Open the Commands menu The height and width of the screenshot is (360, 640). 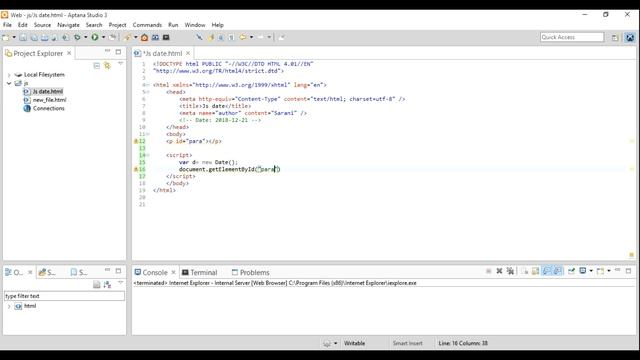[x=147, y=25]
